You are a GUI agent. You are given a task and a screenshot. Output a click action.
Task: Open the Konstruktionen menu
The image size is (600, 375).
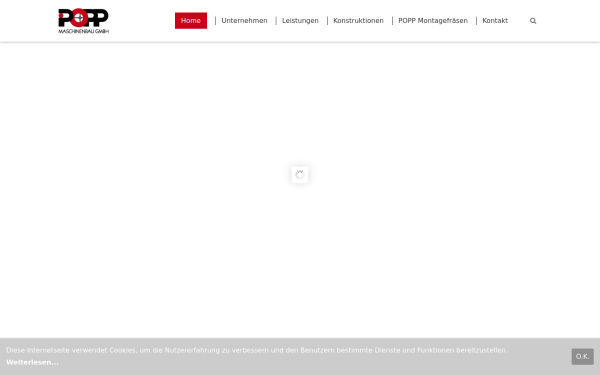coord(358,21)
